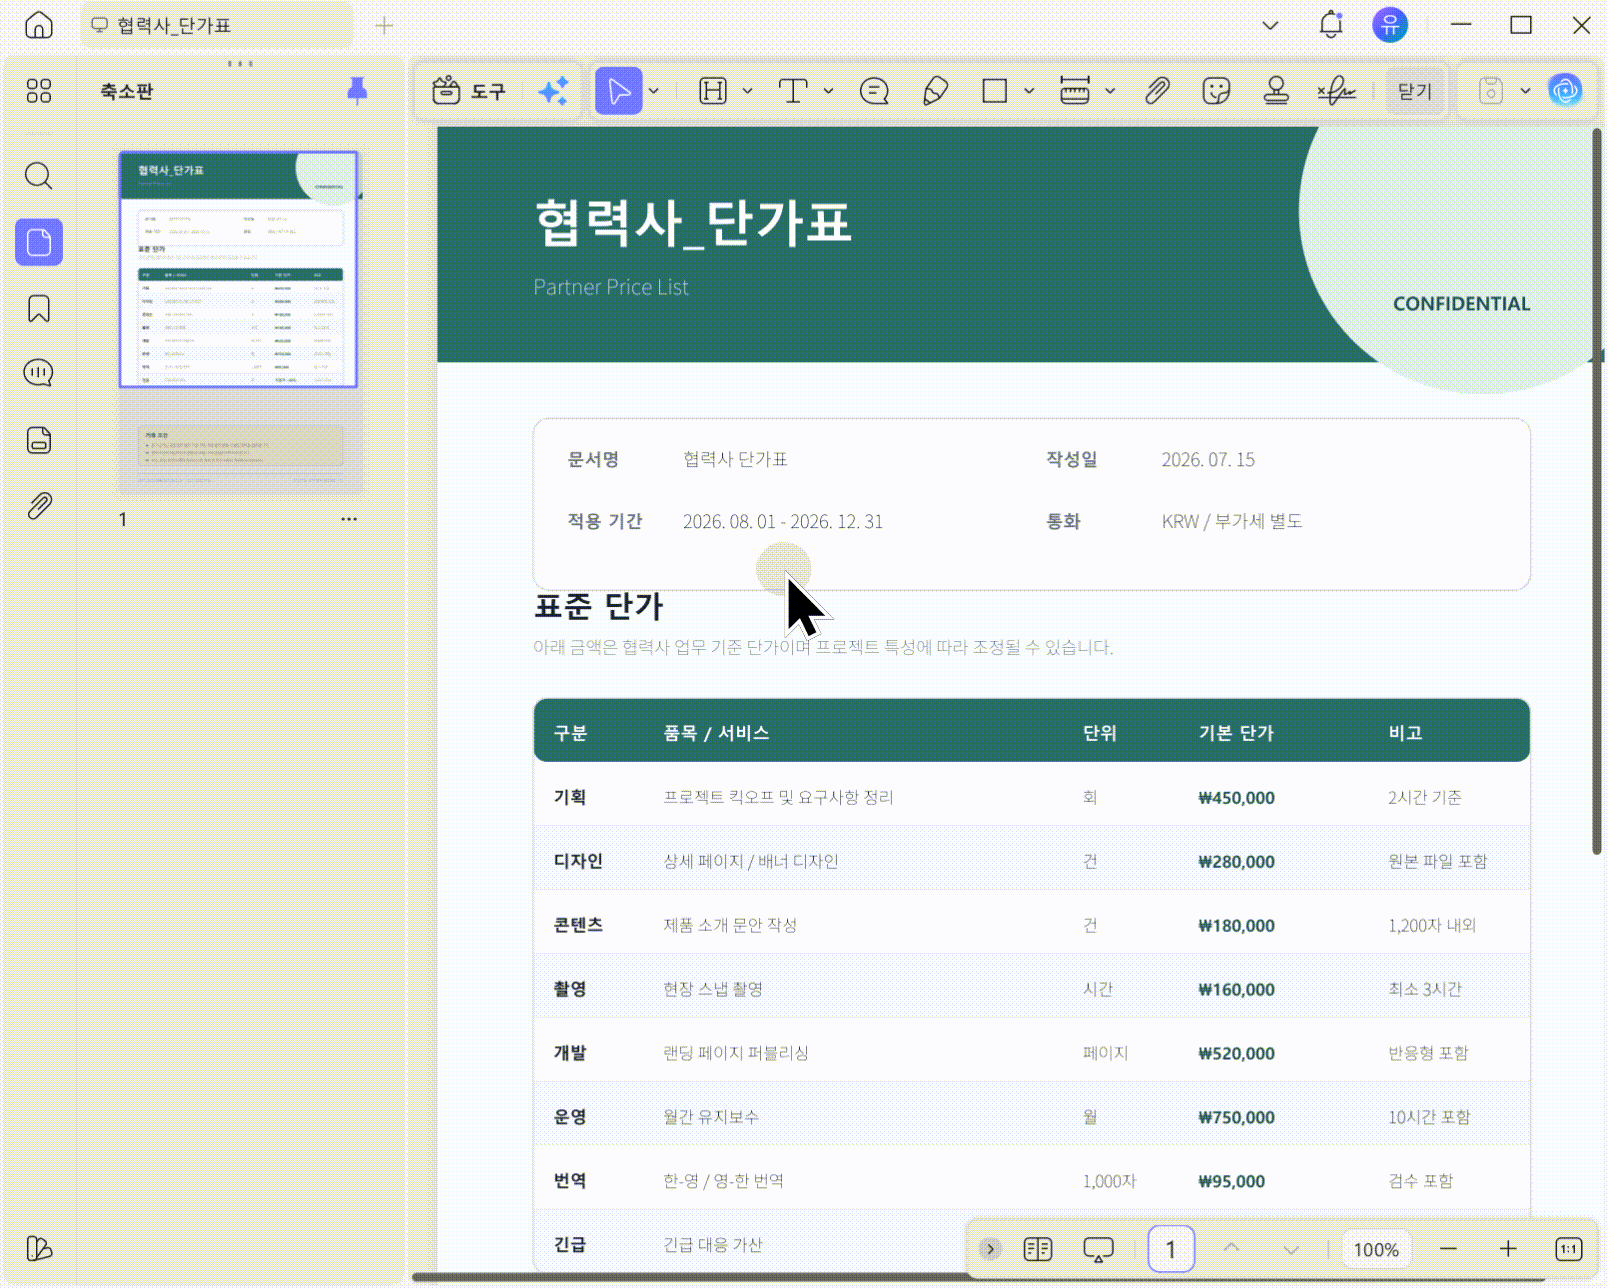The height and width of the screenshot is (1288, 1608).
Task: Select the text highlight tool
Action: 713,91
